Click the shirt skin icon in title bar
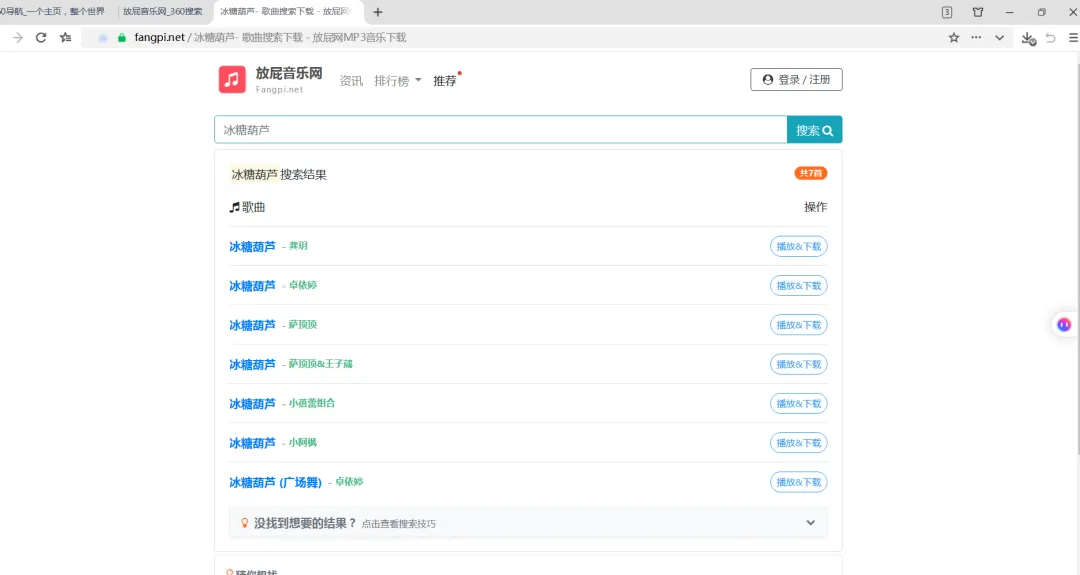The height and width of the screenshot is (575, 1080). coord(978,12)
